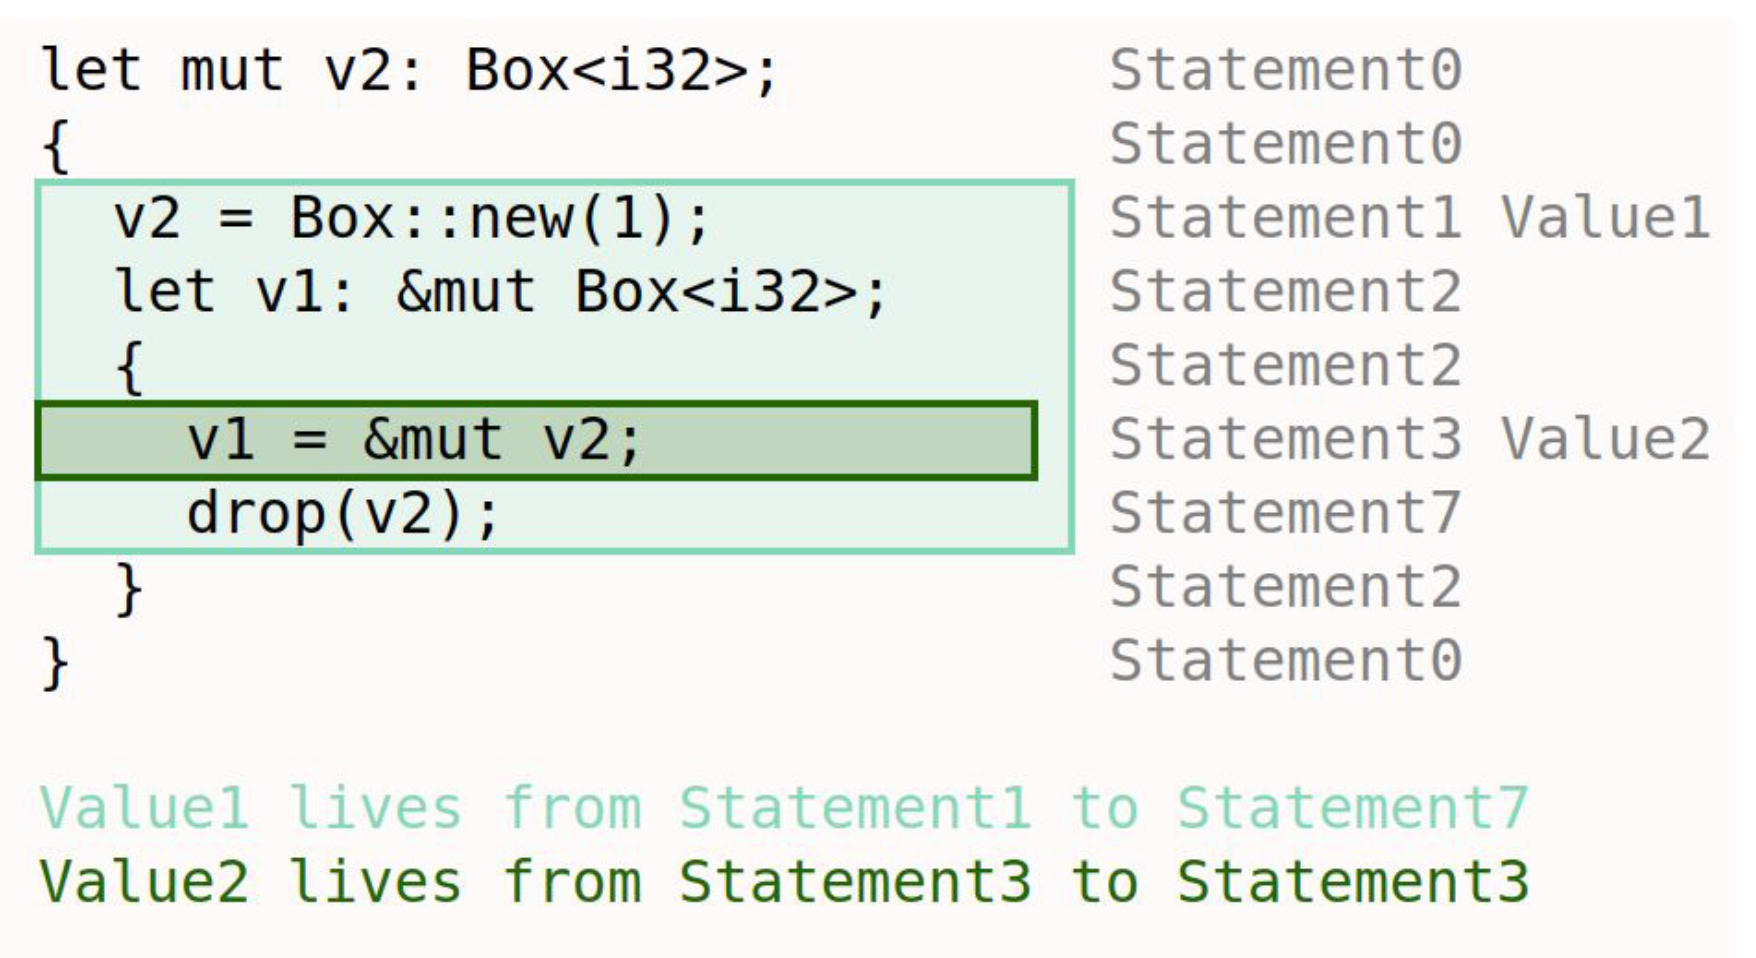Click the opening brace below 'let v1' declaration
Image resolution: width=1756 pixels, height=958 pixels.
point(130,367)
